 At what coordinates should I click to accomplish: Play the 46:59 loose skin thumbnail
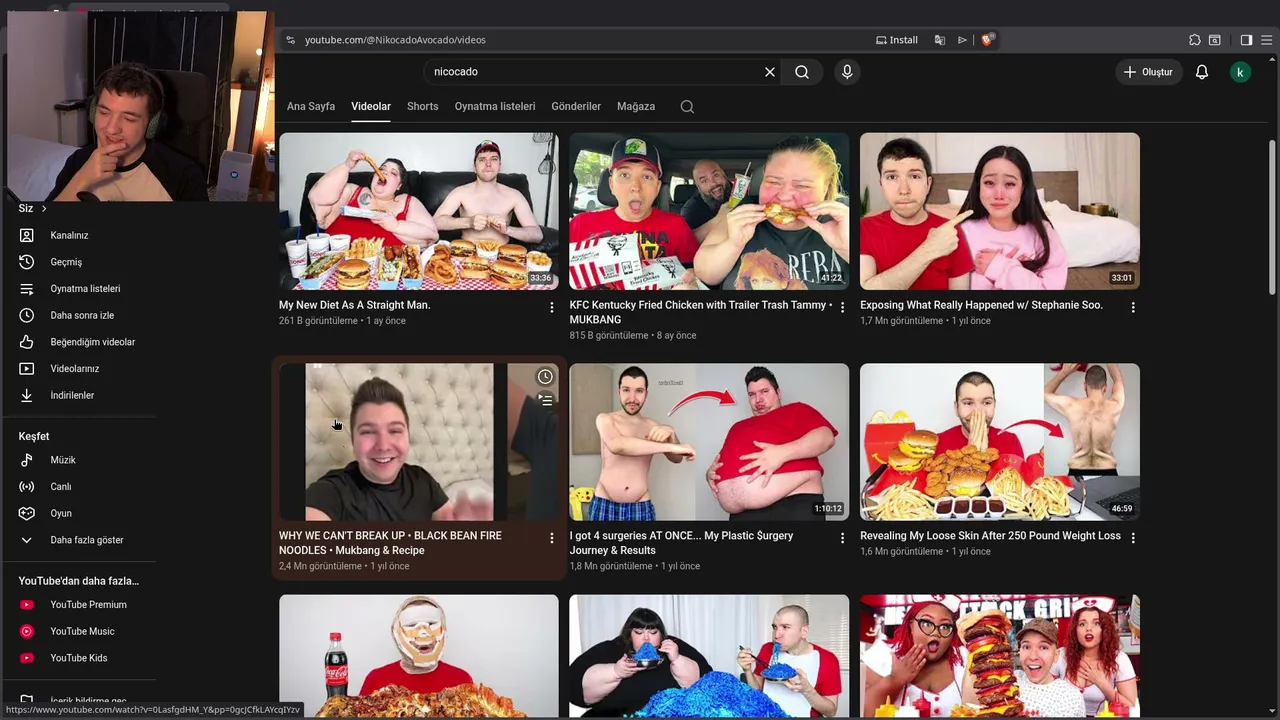(1000, 442)
